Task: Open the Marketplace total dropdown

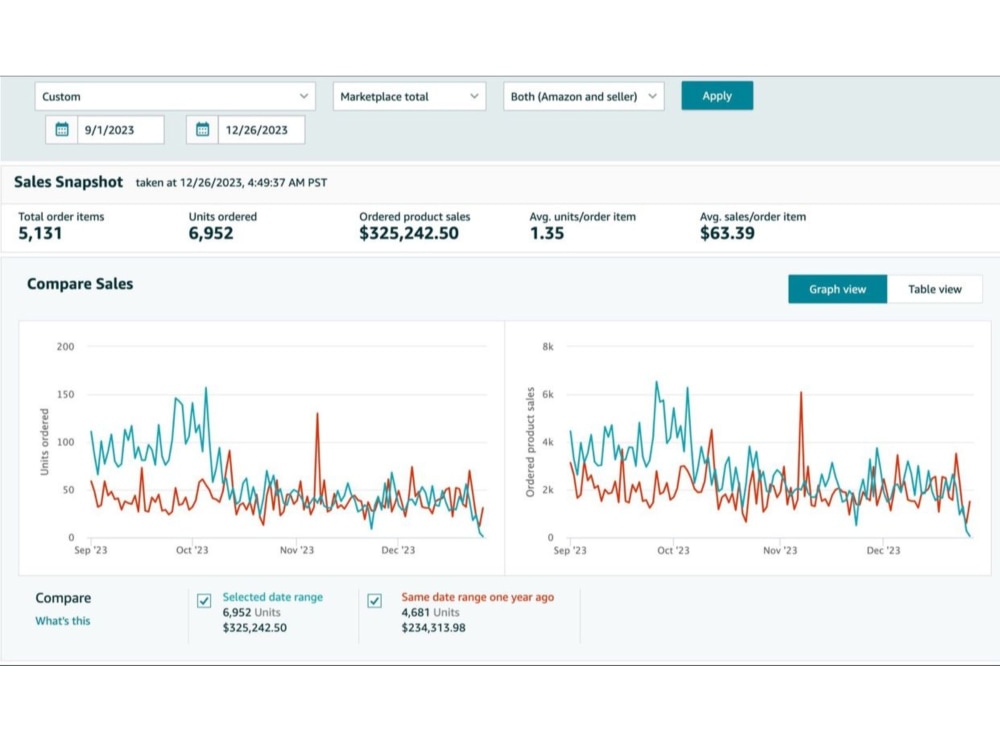Action: coord(409,96)
